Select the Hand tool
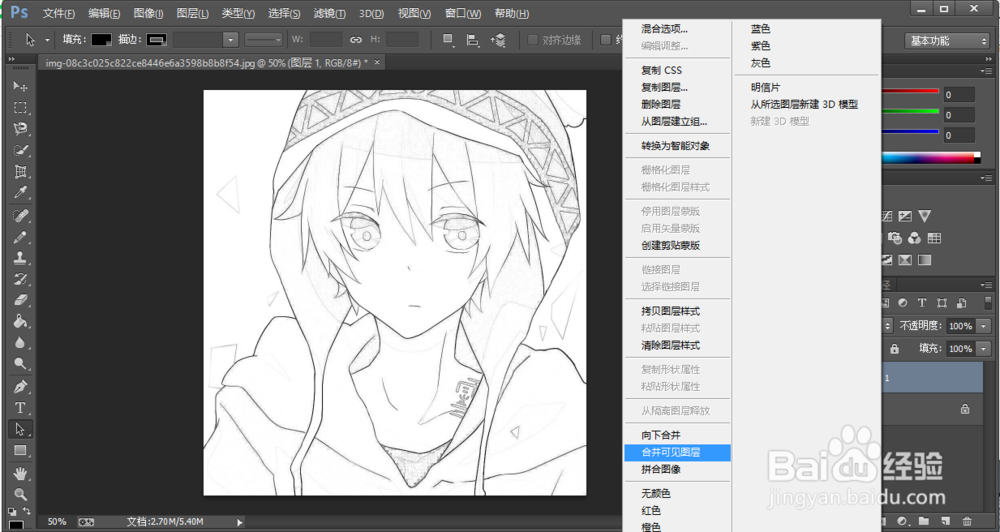Viewport: 1000px width, 532px height. (x=20, y=473)
